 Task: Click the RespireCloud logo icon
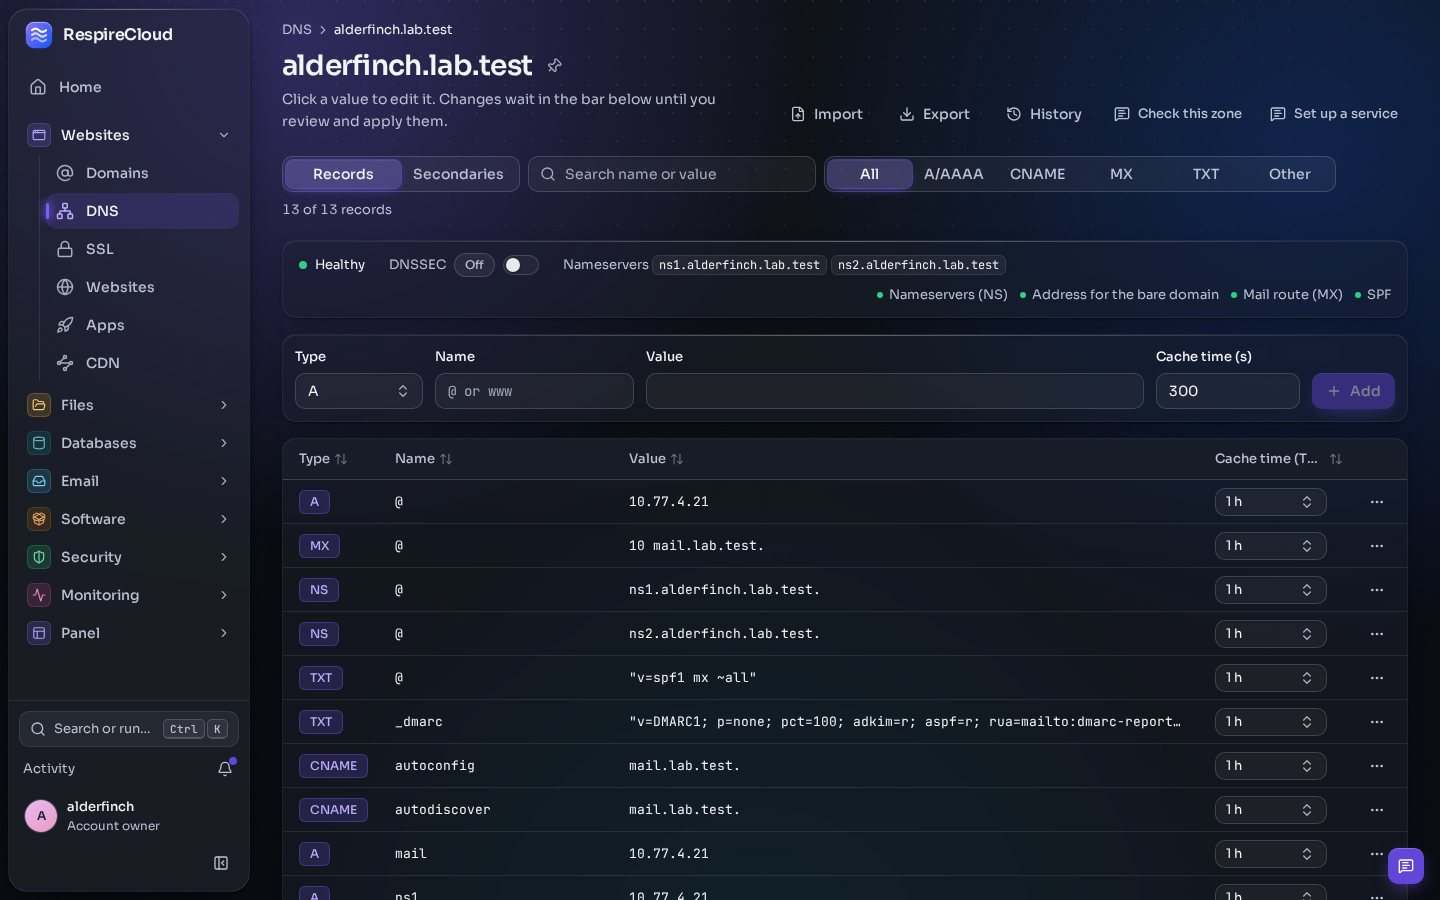pyautogui.click(x=39, y=35)
